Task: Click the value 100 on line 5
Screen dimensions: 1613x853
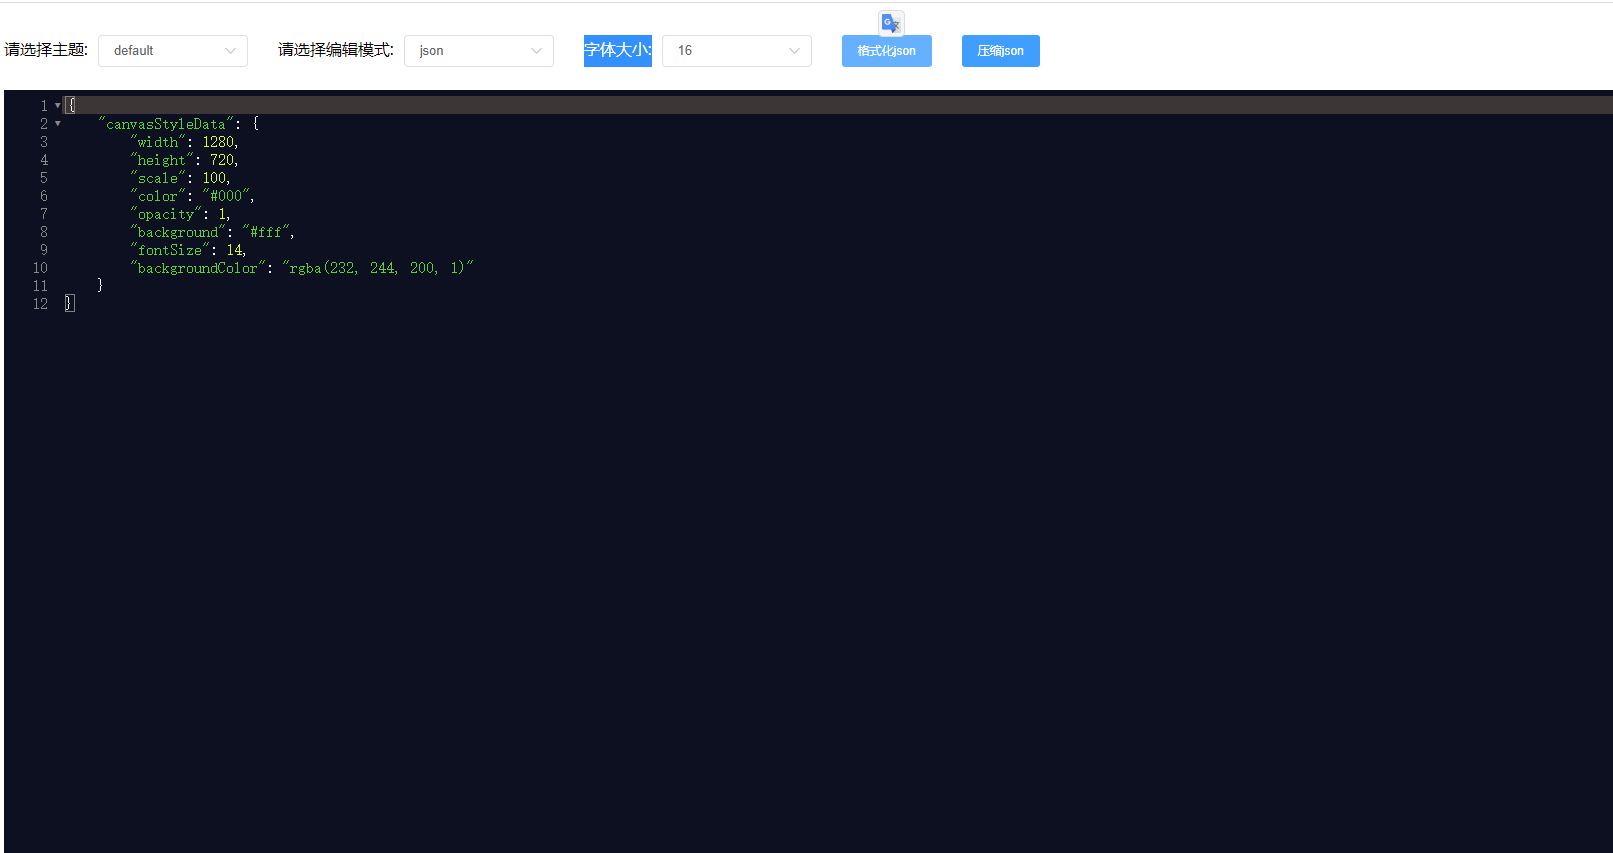Action: pos(214,178)
